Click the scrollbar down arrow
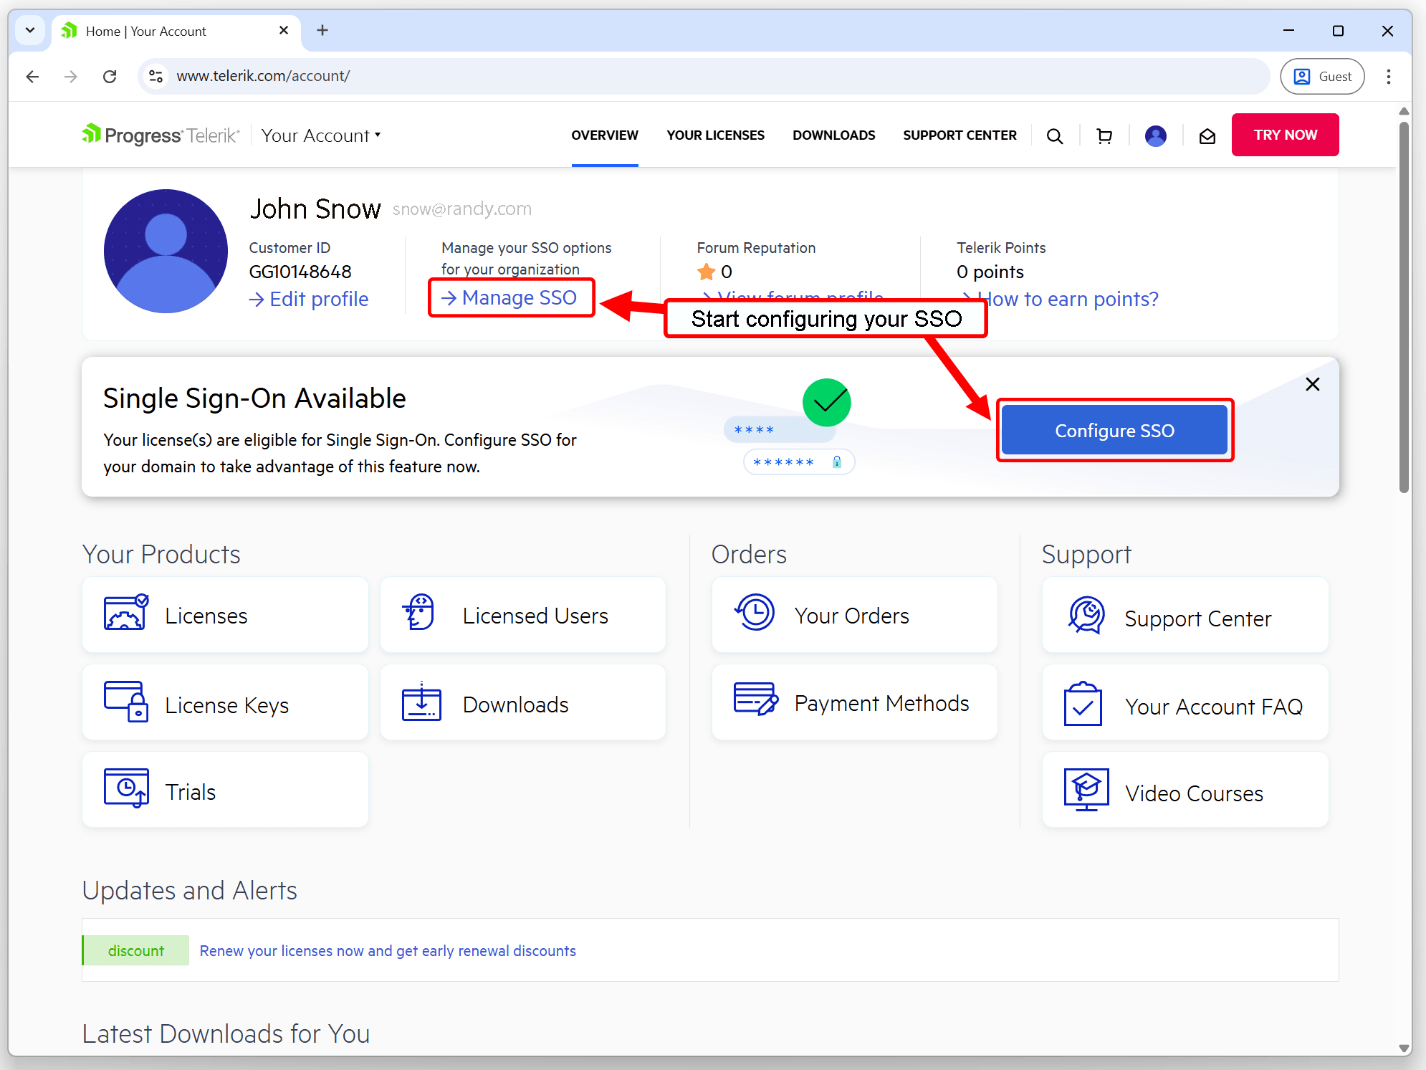The image size is (1426, 1070). point(1404,1048)
